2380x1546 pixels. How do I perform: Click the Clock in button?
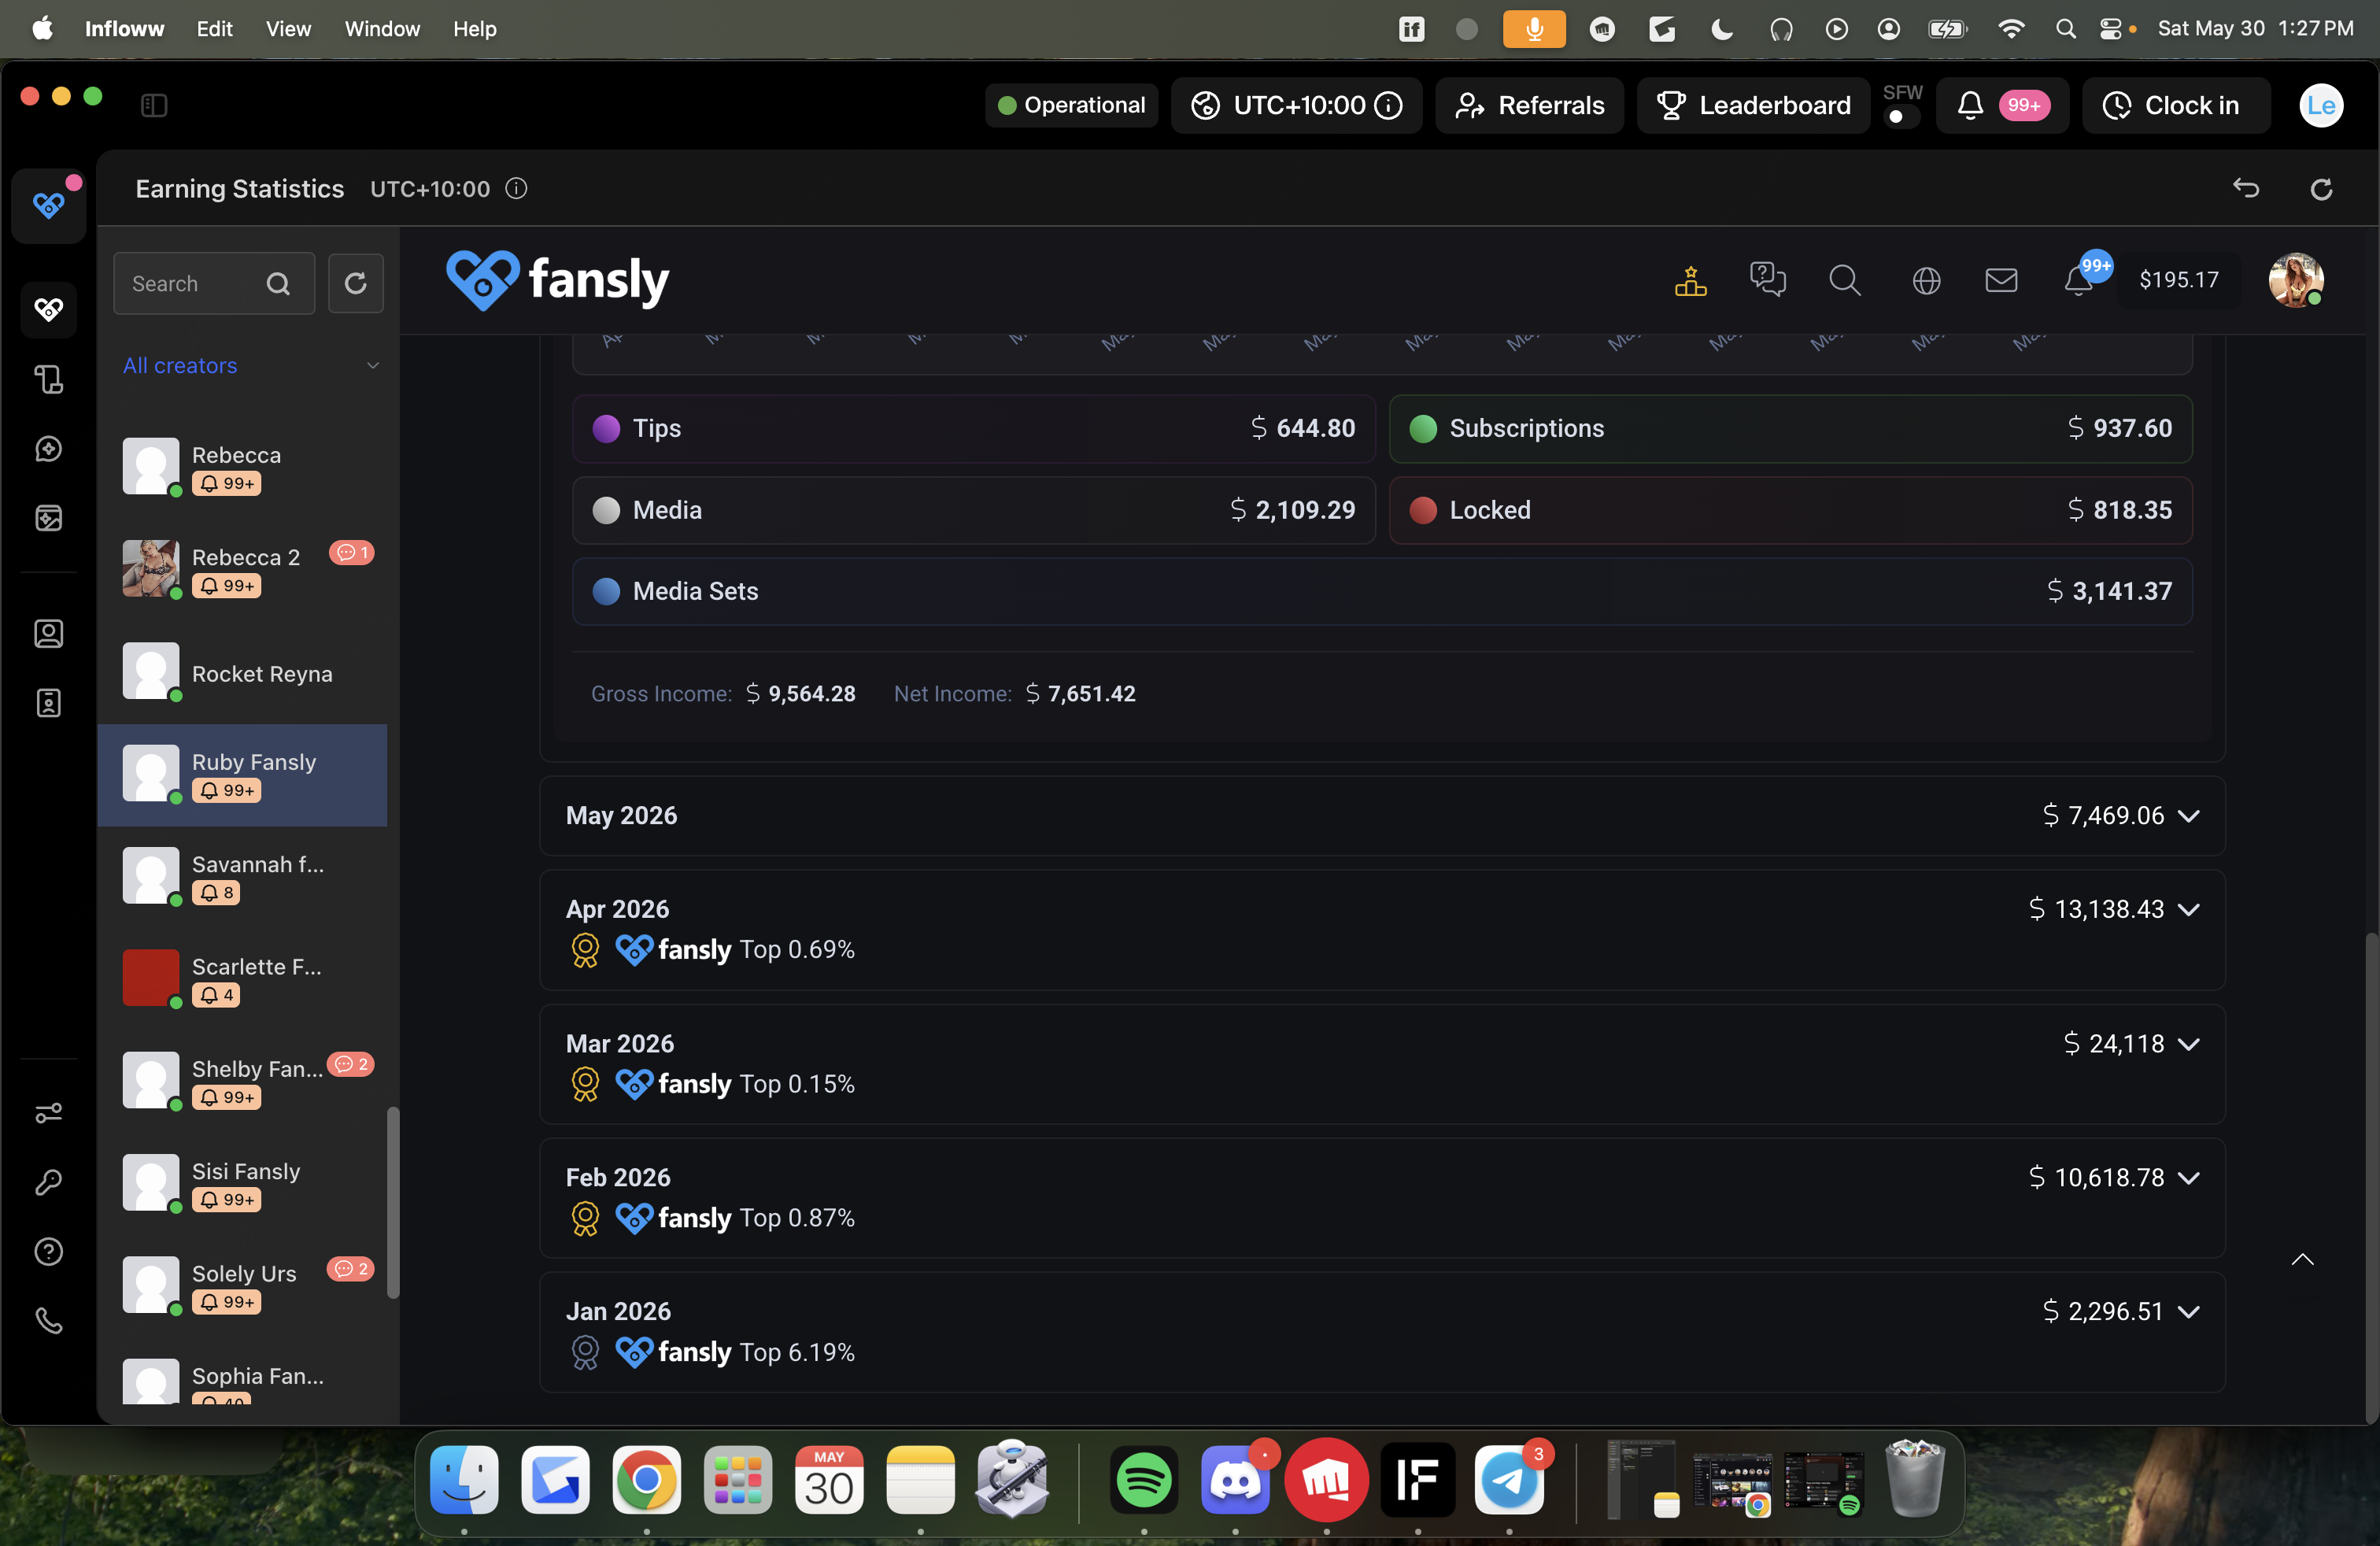pyautogui.click(x=2176, y=105)
